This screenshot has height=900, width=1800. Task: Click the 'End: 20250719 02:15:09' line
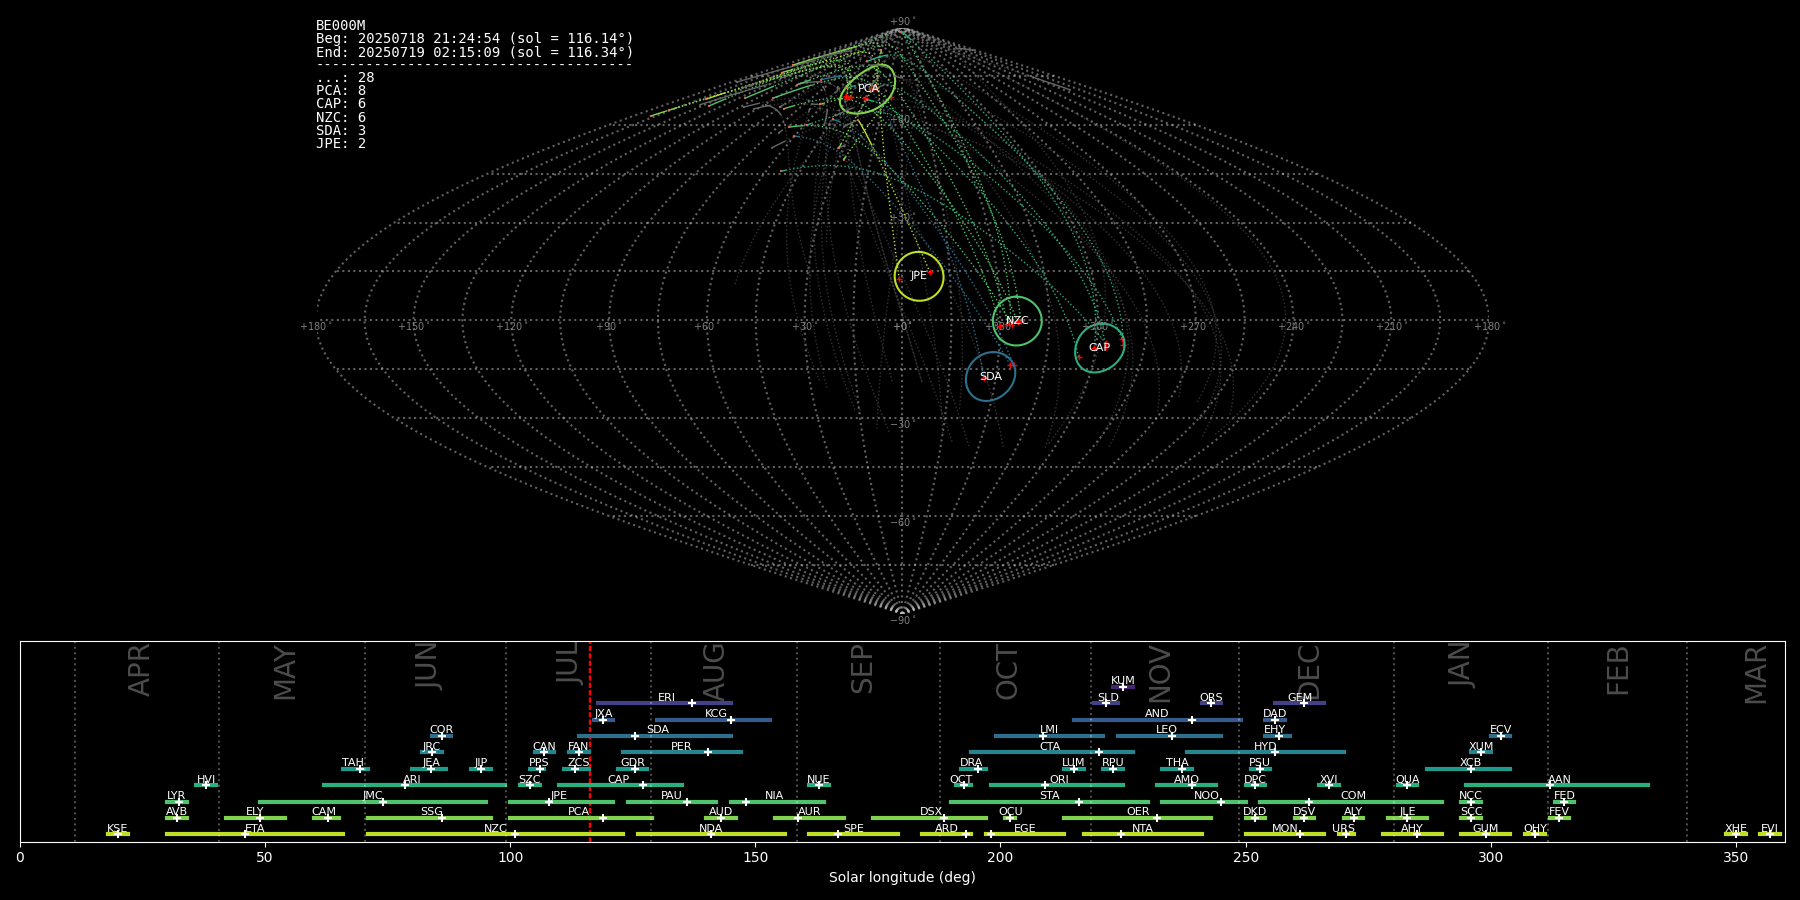click(x=475, y=52)
